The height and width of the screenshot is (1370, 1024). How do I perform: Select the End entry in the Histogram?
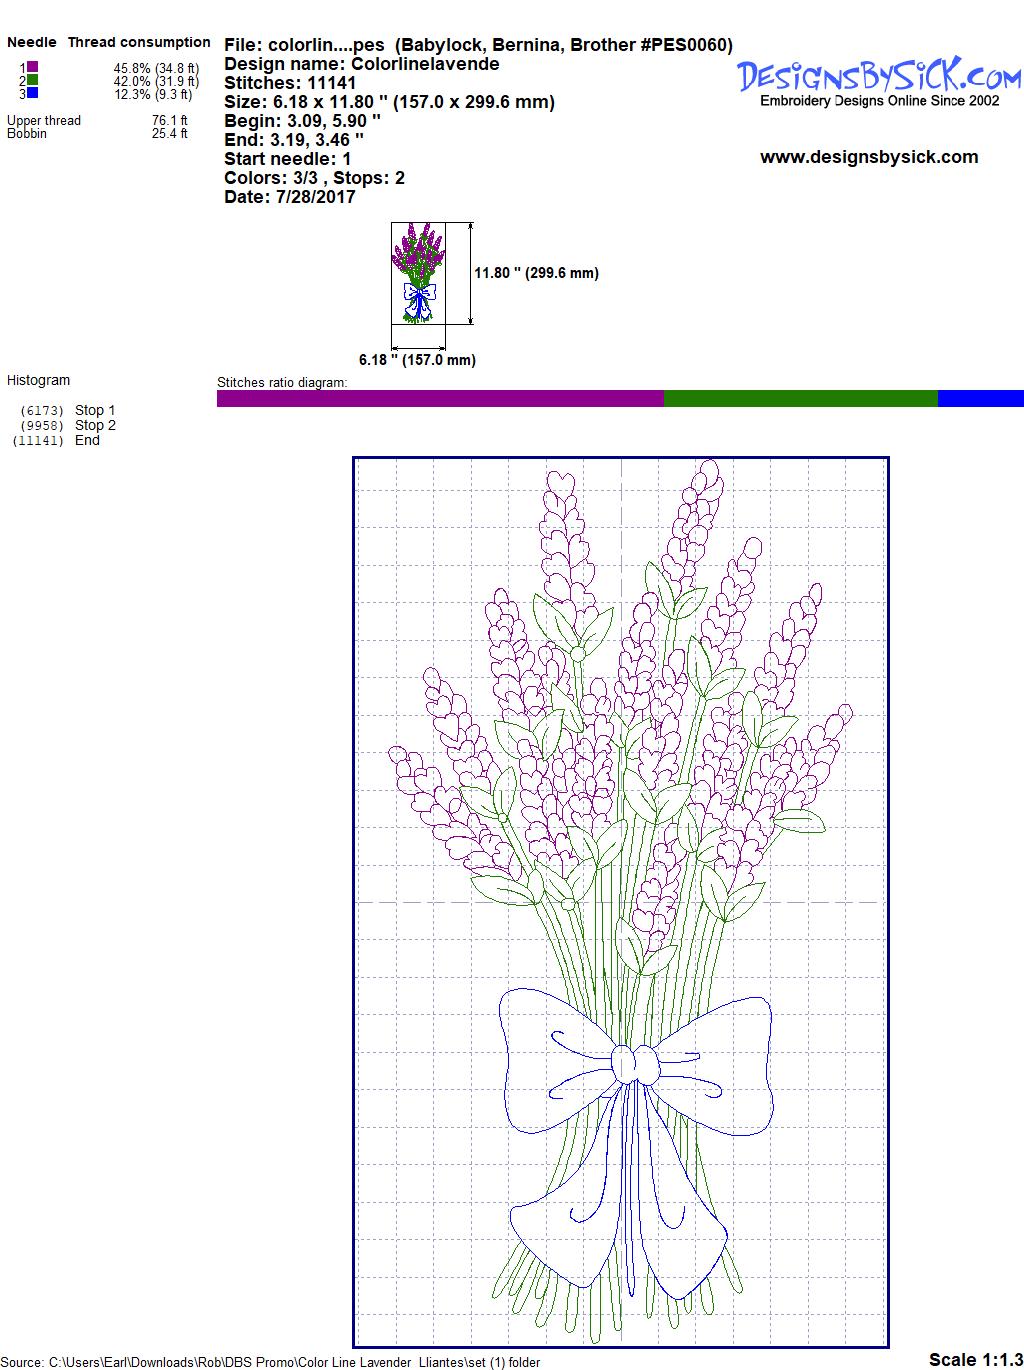coord(87,440)
